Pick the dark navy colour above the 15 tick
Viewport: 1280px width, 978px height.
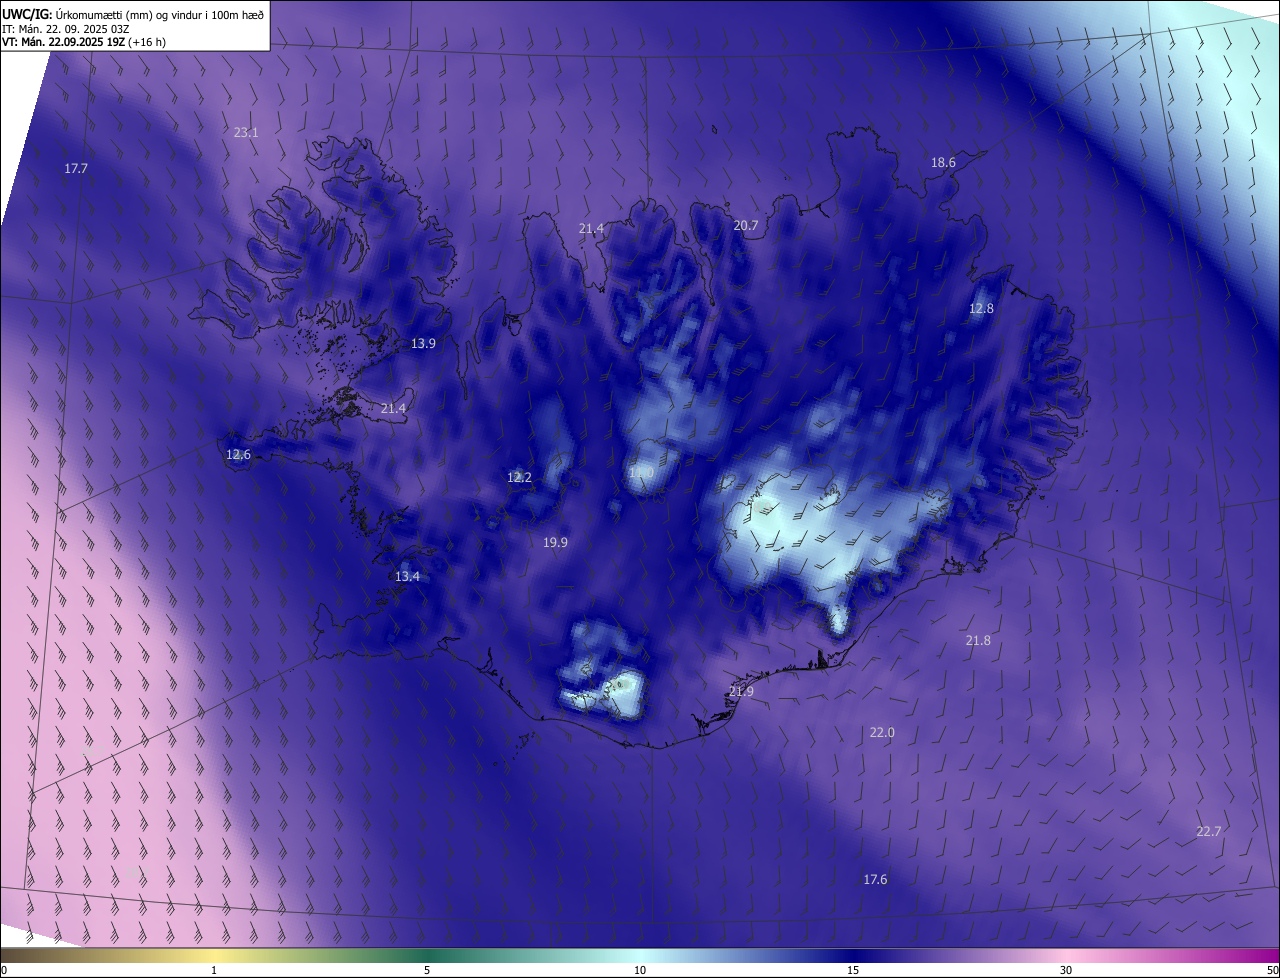(853, 956)
